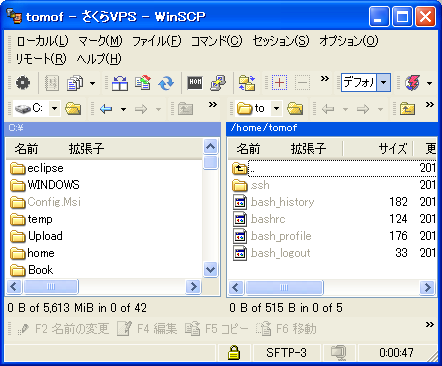Viewport: 442px width, 366px height.
Task: Open the transfer settings preset dropdown
Action: 384,82
